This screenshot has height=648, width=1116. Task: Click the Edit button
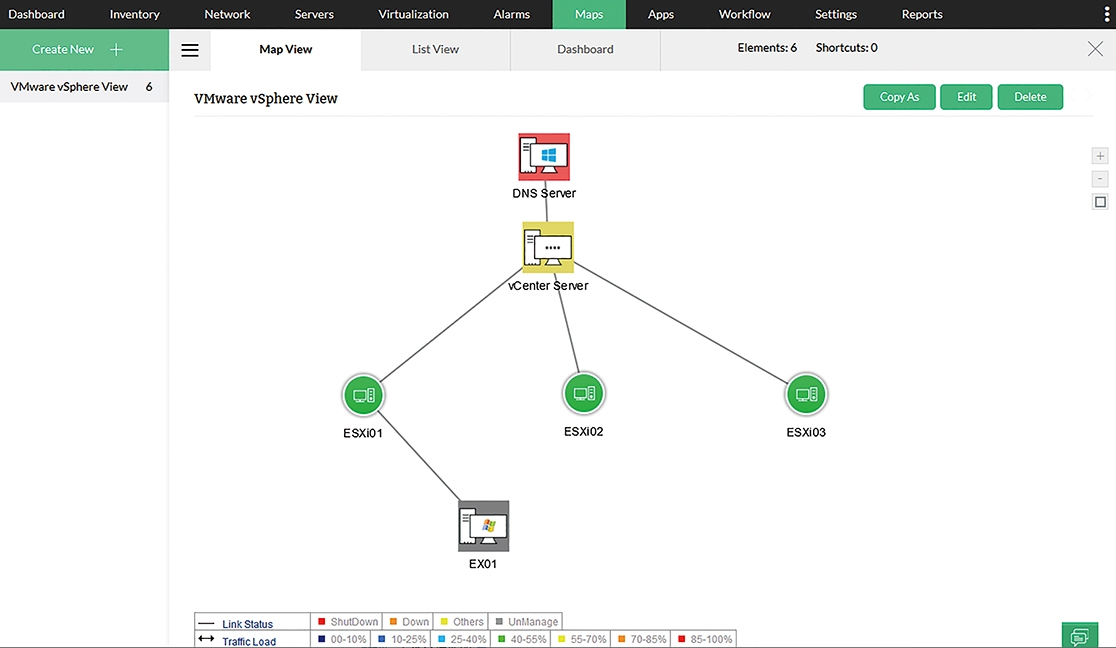pos(967,97)
